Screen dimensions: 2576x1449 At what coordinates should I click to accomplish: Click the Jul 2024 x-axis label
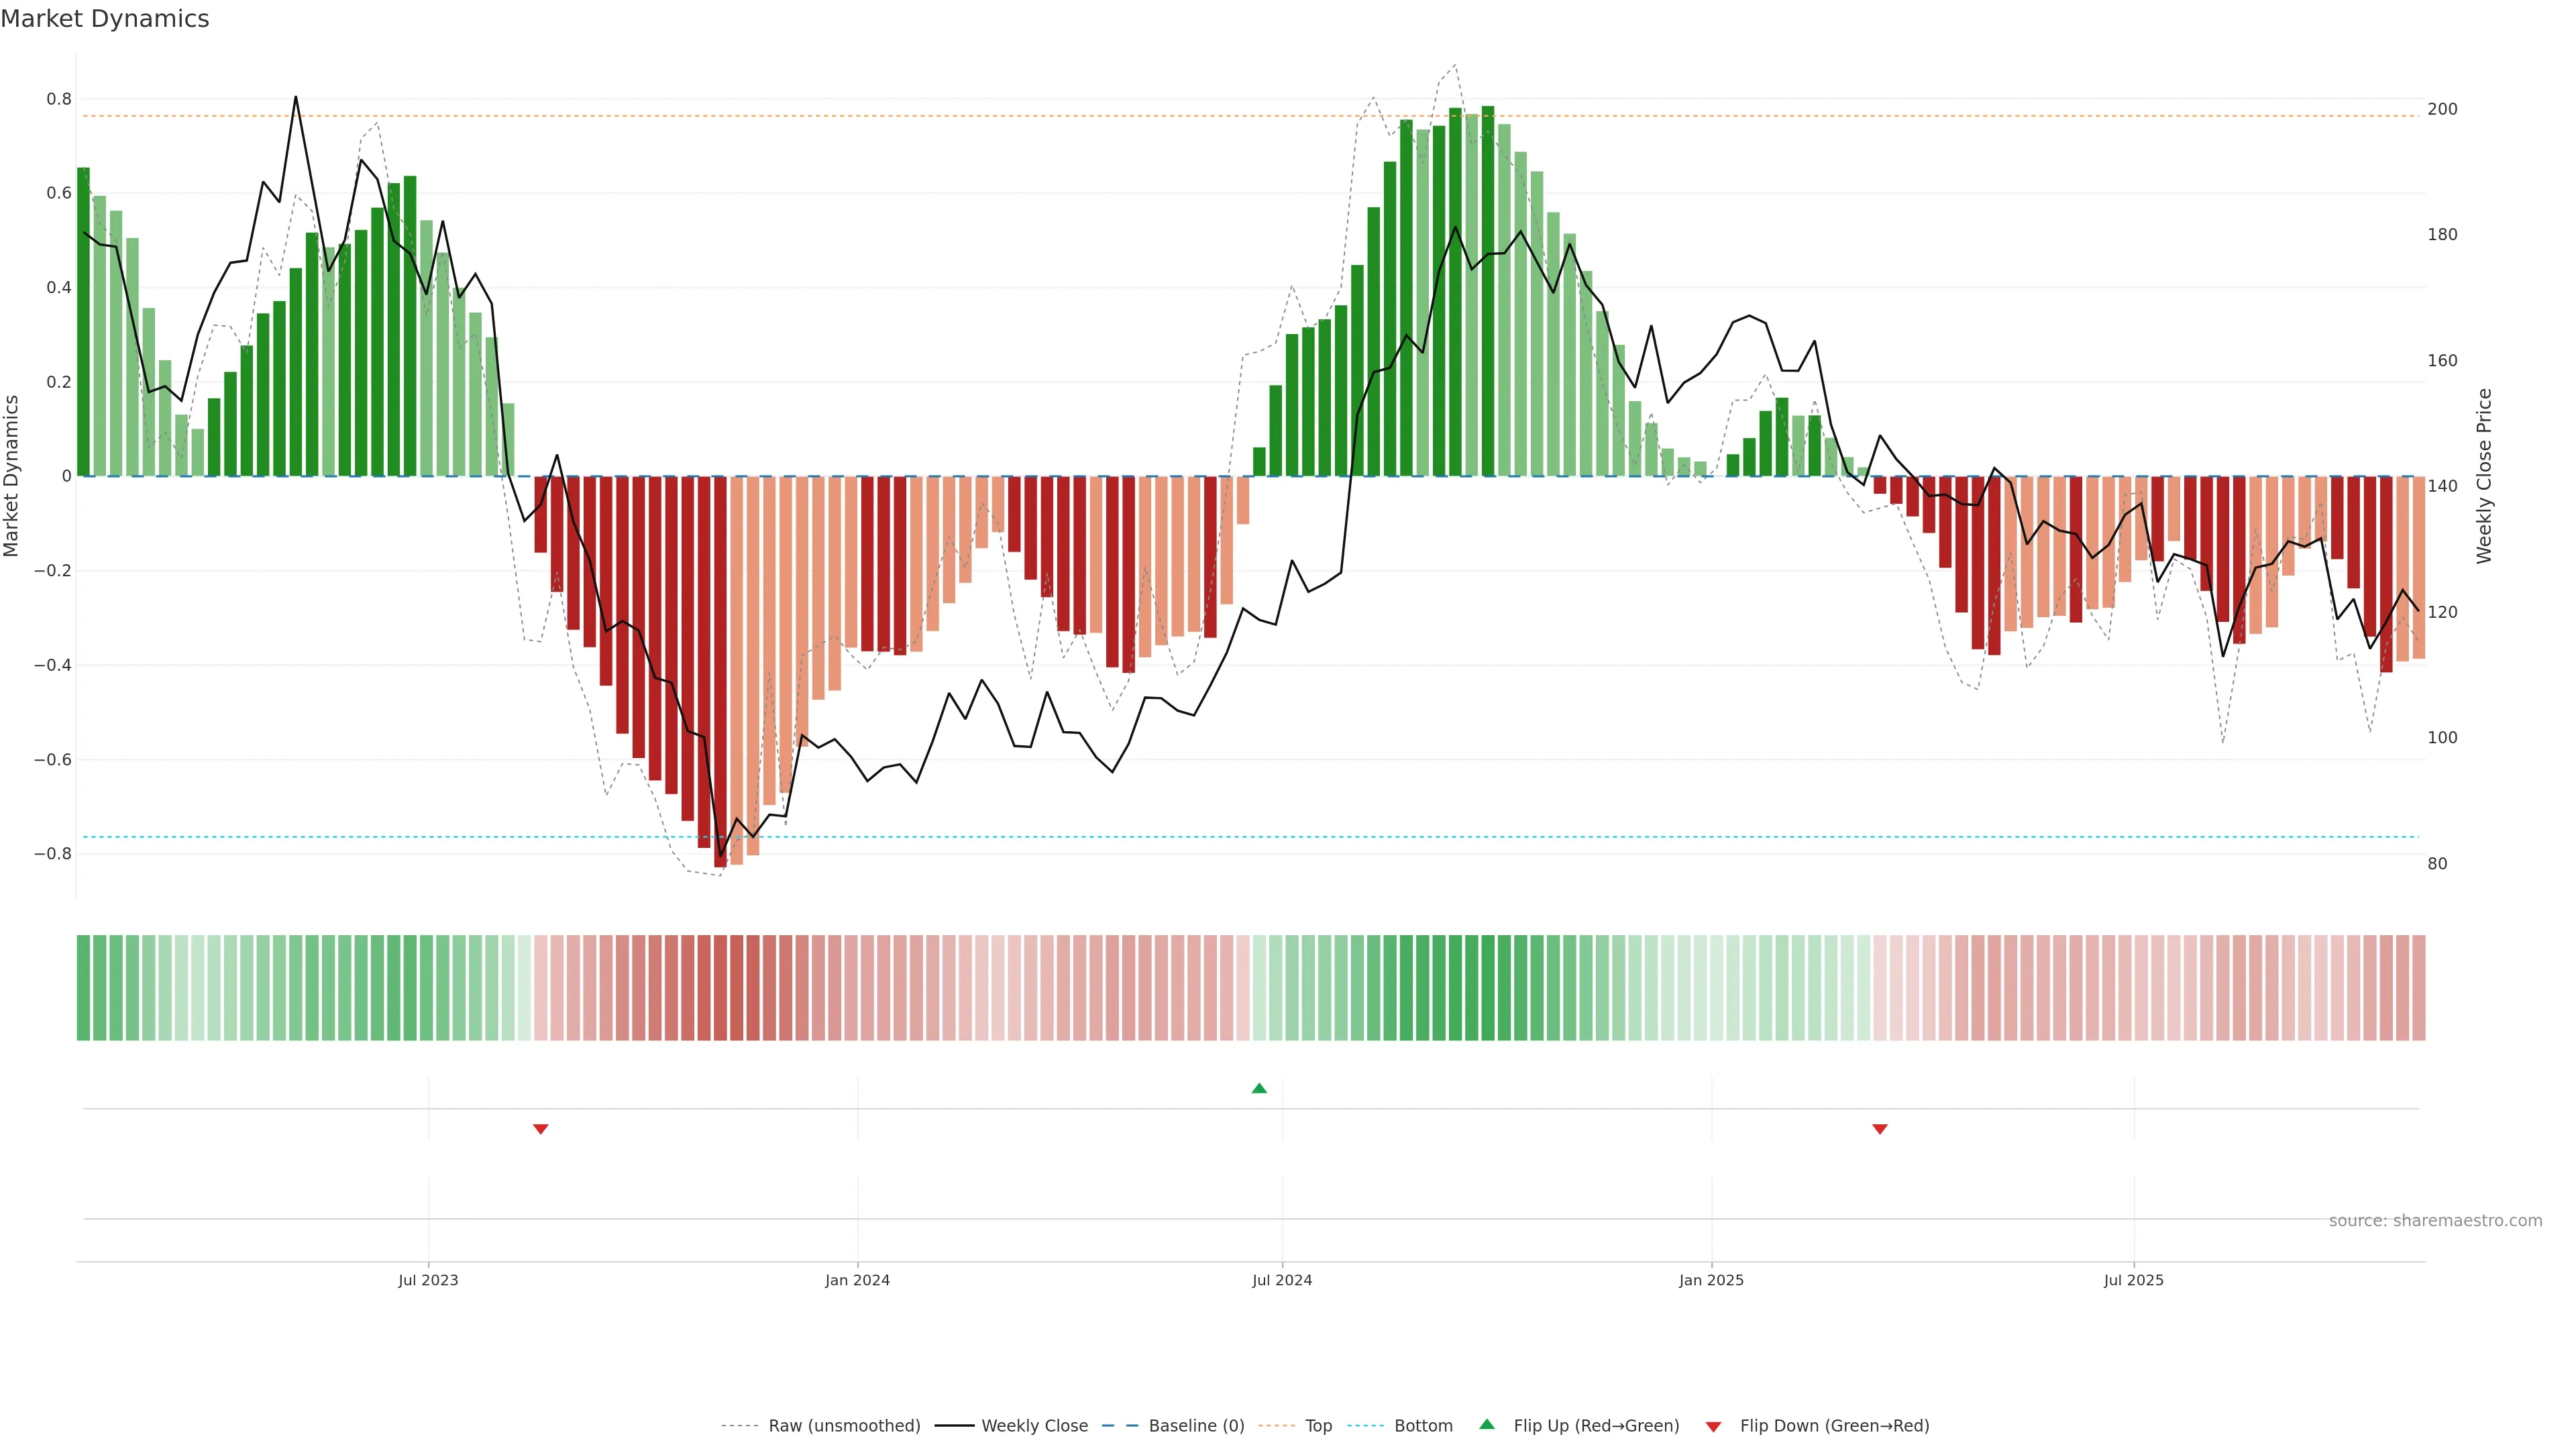pos(1282,1280)
